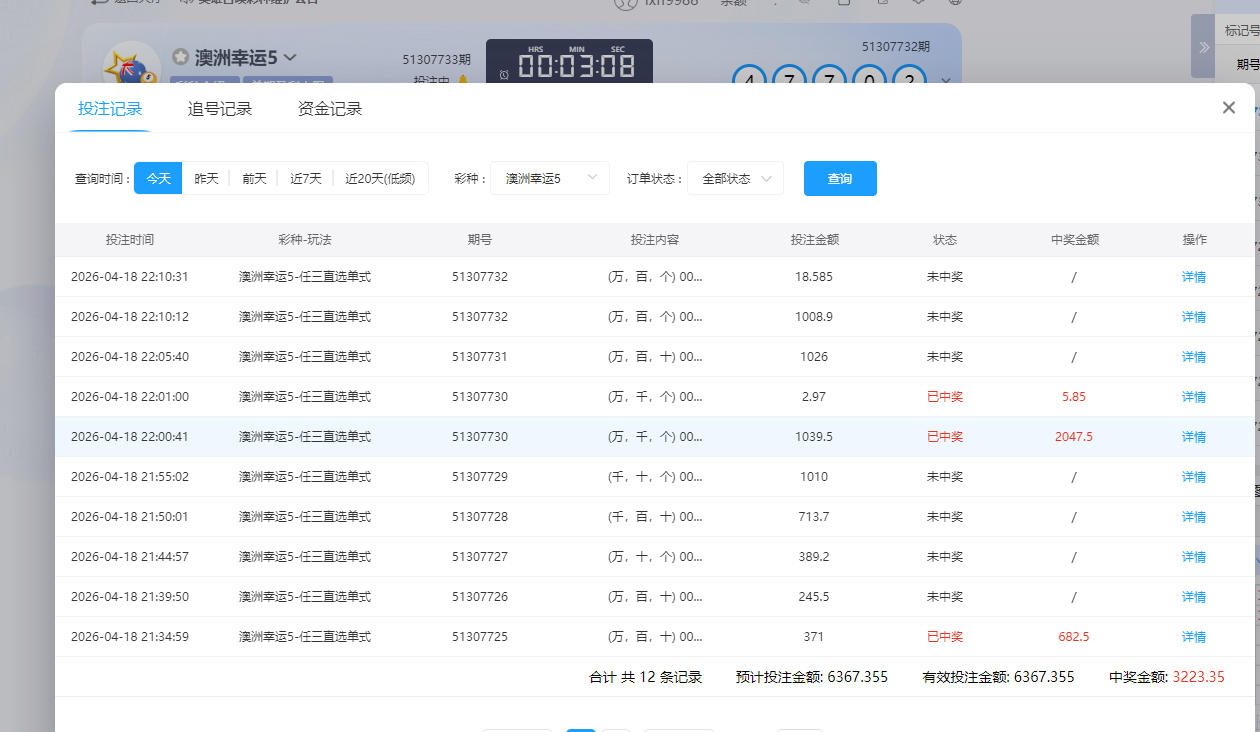Click the issue number 51307725
1260x732 pixels.
point(480,637)
